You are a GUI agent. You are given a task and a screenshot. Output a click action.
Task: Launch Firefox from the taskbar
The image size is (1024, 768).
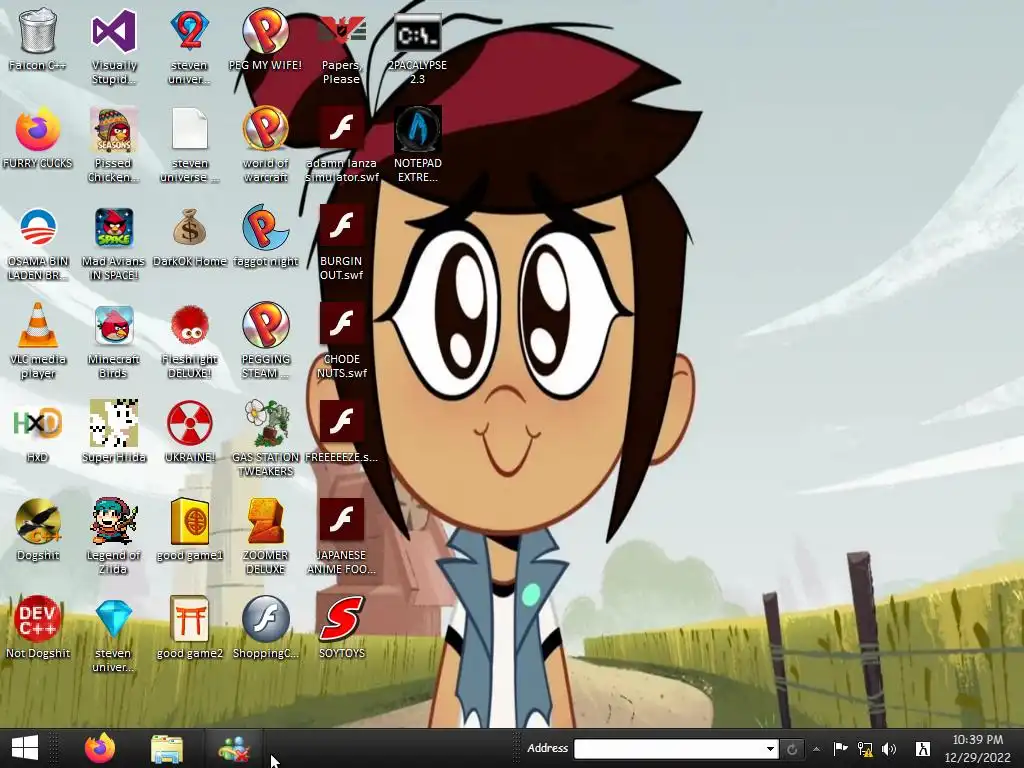(x=100, y=748)
